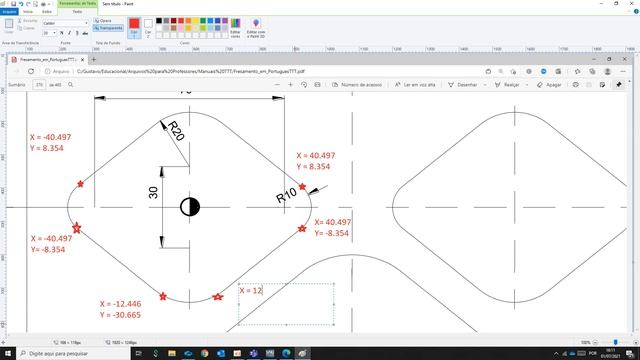Click the browser refresh button
This screenshot has height=360, width=640.
(x=31, y=71)
